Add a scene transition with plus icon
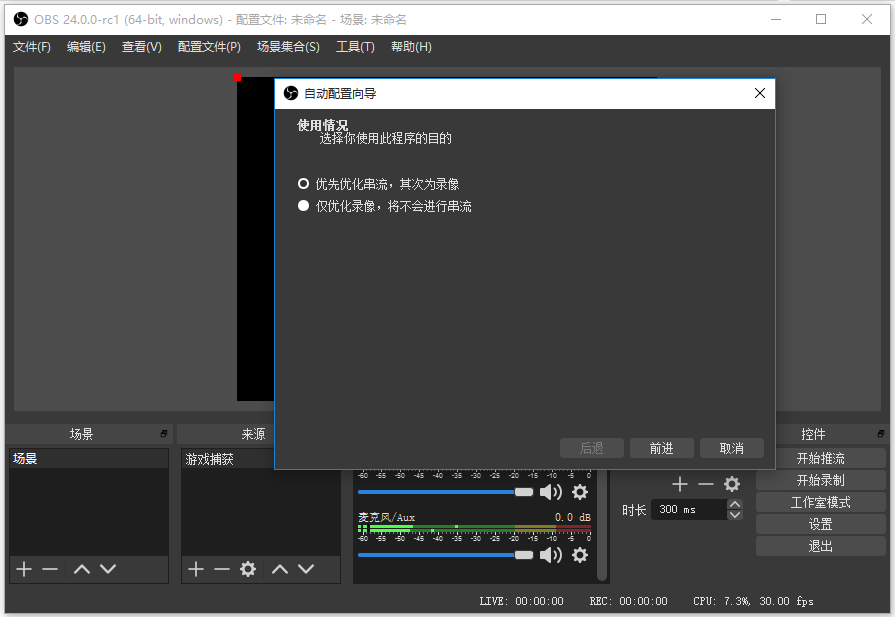 click(x=679, y=483)
